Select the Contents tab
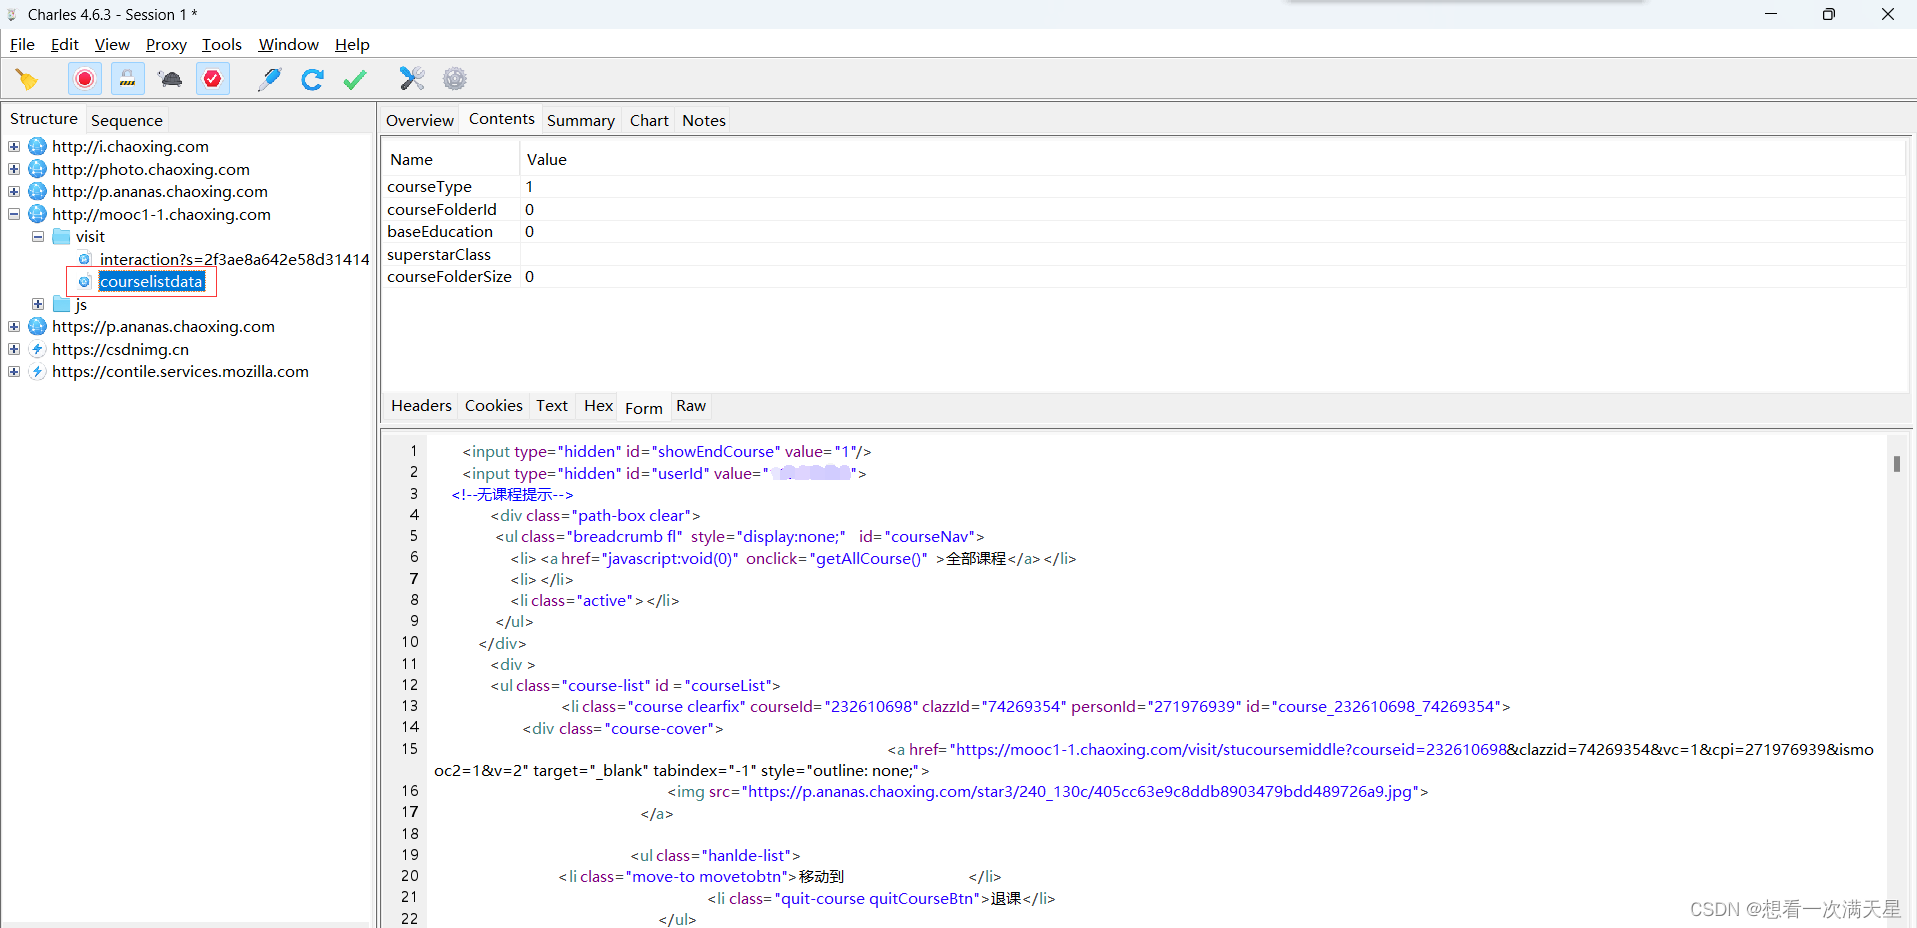1917x928 pixels. click(502, 119)
